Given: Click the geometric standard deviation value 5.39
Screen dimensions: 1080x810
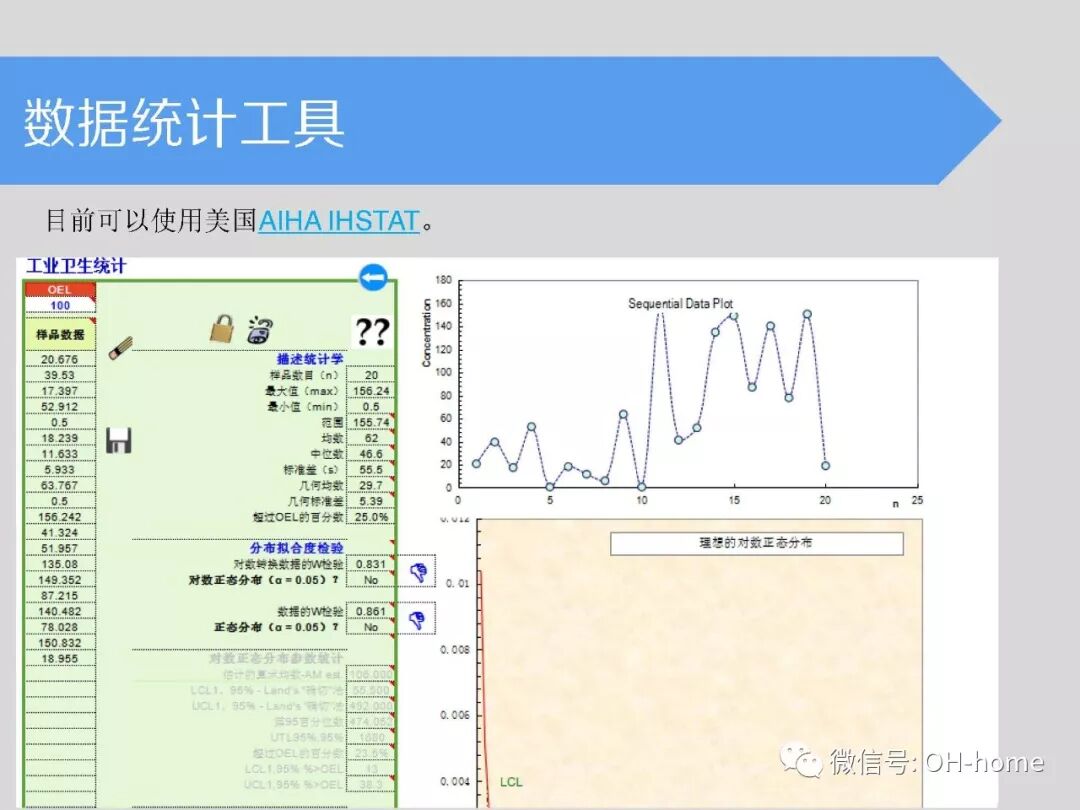Looking at the screenshot, I should coord(371,501).
